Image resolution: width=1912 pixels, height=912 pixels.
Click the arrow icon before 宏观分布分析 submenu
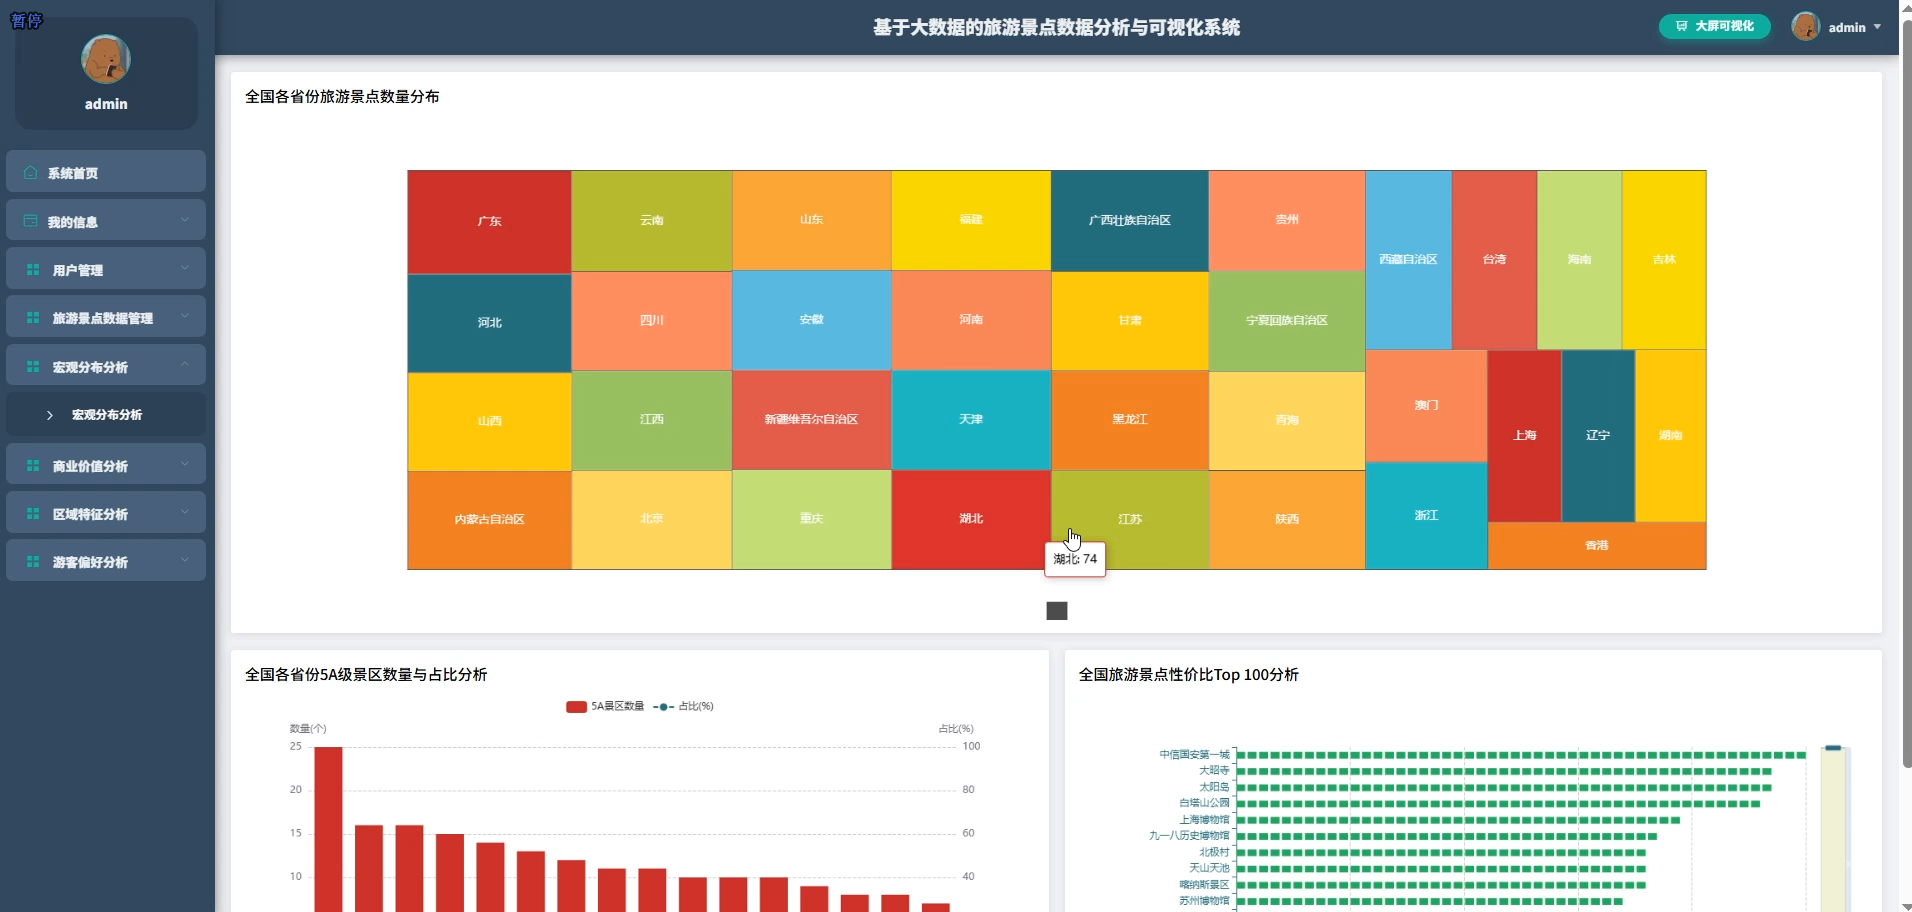(x=50, y=415)
